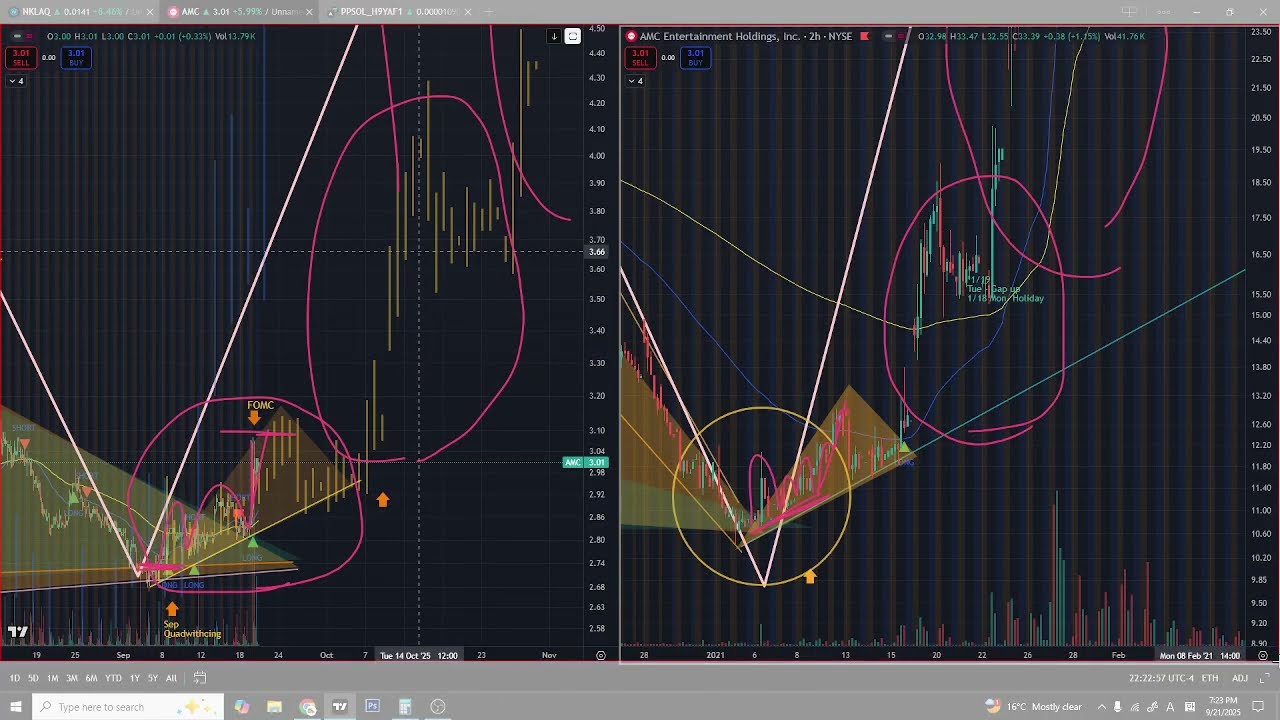The height and width of the screenshot is (720, 1280).
Task: Click the SELL button on right AMC chart
Action: (640, 57)
